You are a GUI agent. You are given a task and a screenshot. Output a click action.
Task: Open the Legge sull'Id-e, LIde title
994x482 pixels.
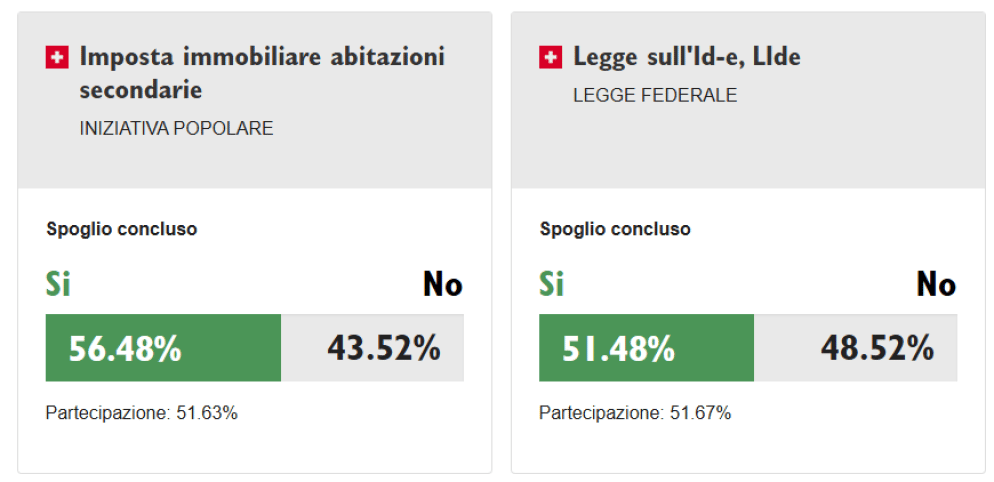click(x=687, y=57)
